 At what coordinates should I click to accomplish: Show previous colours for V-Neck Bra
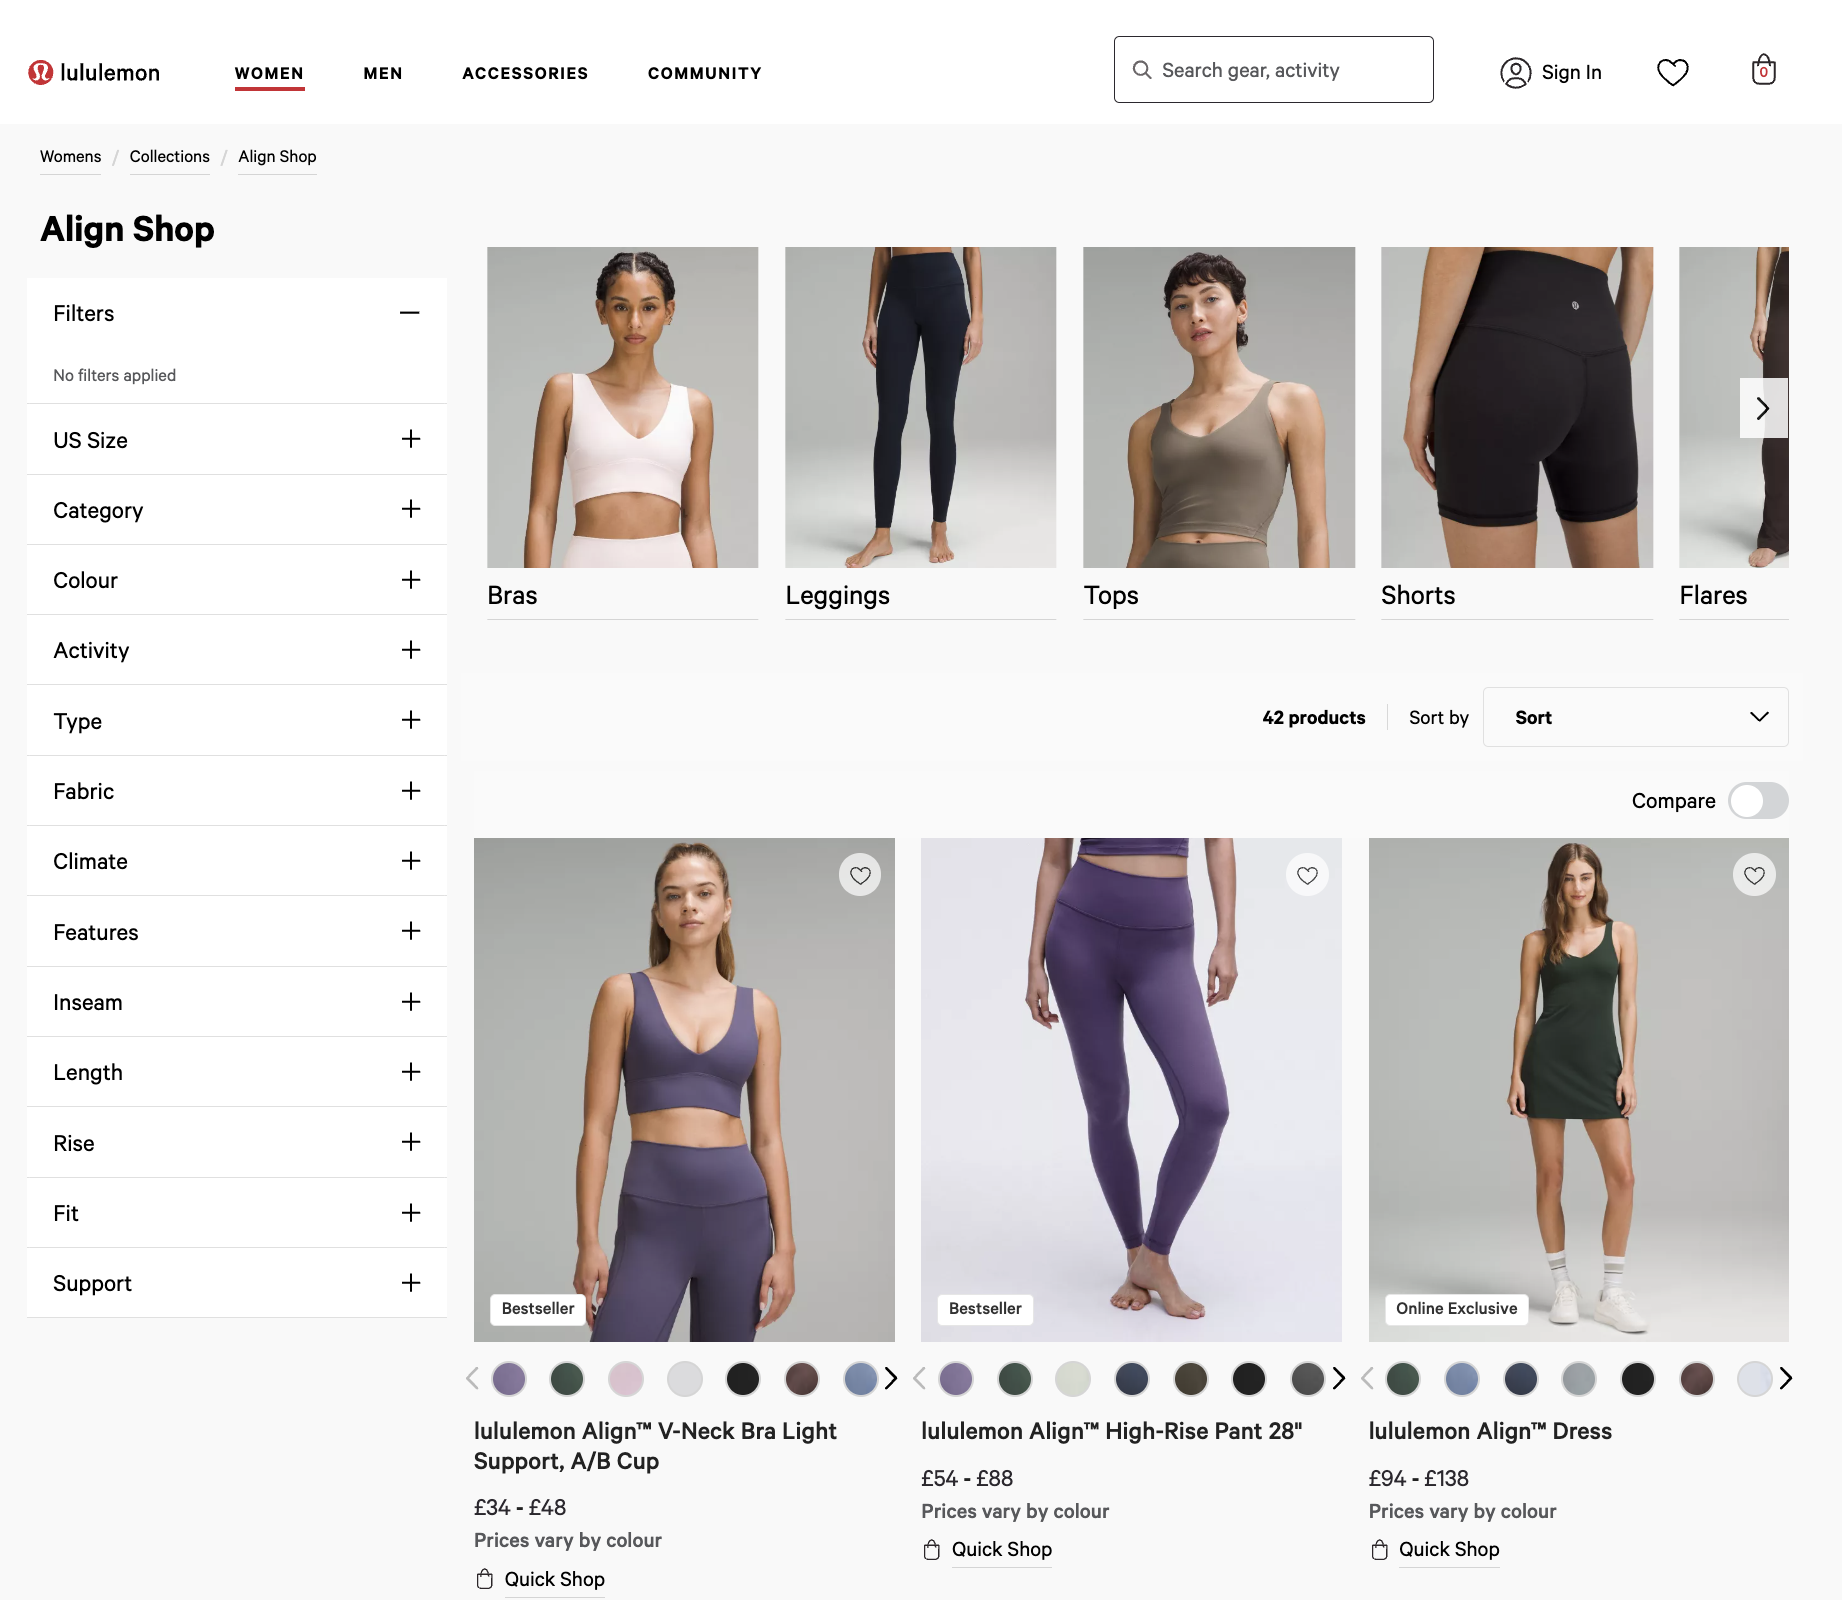pyautogui.click(x=472, y=1378)
